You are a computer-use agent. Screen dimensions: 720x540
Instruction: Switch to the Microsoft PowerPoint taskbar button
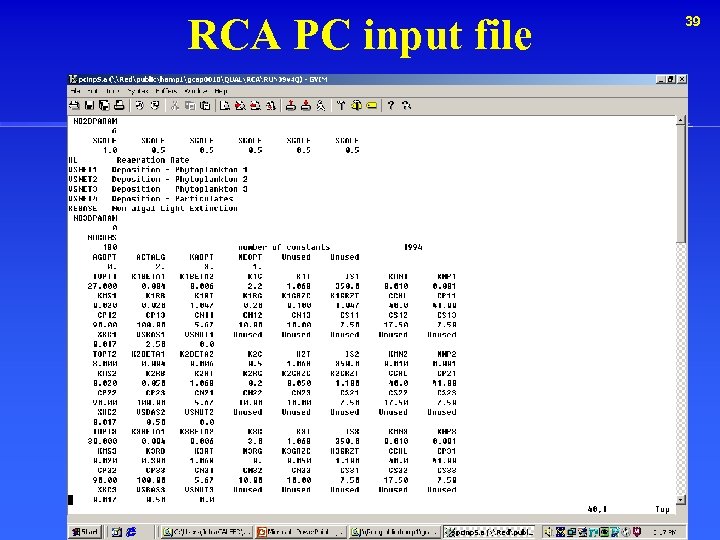(x=301, y=532)
